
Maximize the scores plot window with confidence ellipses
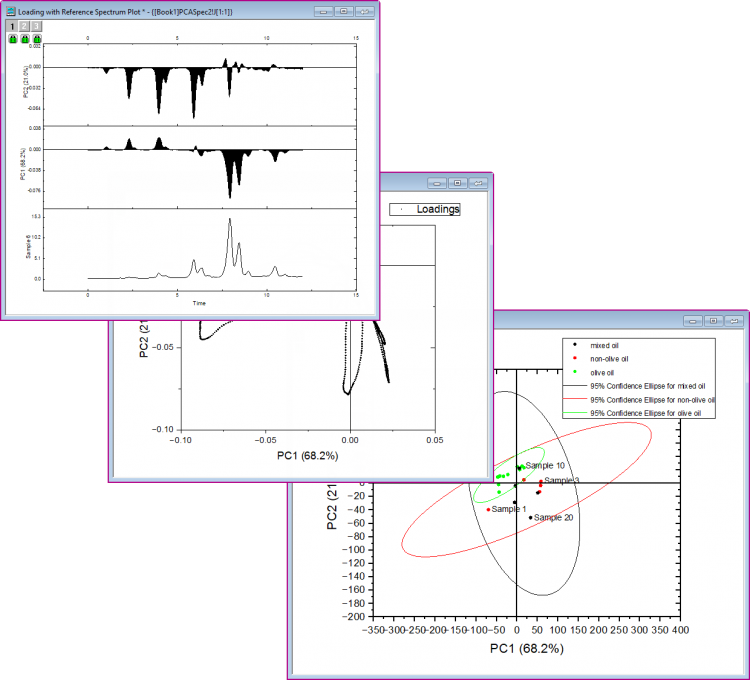pyautogui.click(x=713, y=321)
